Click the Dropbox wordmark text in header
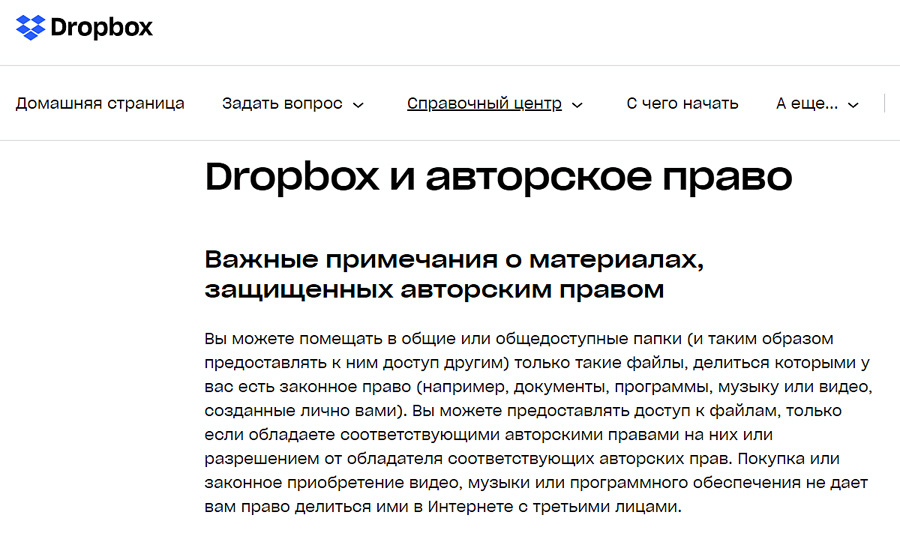This screenshot has height=533, width=900. tap(103, 27)
